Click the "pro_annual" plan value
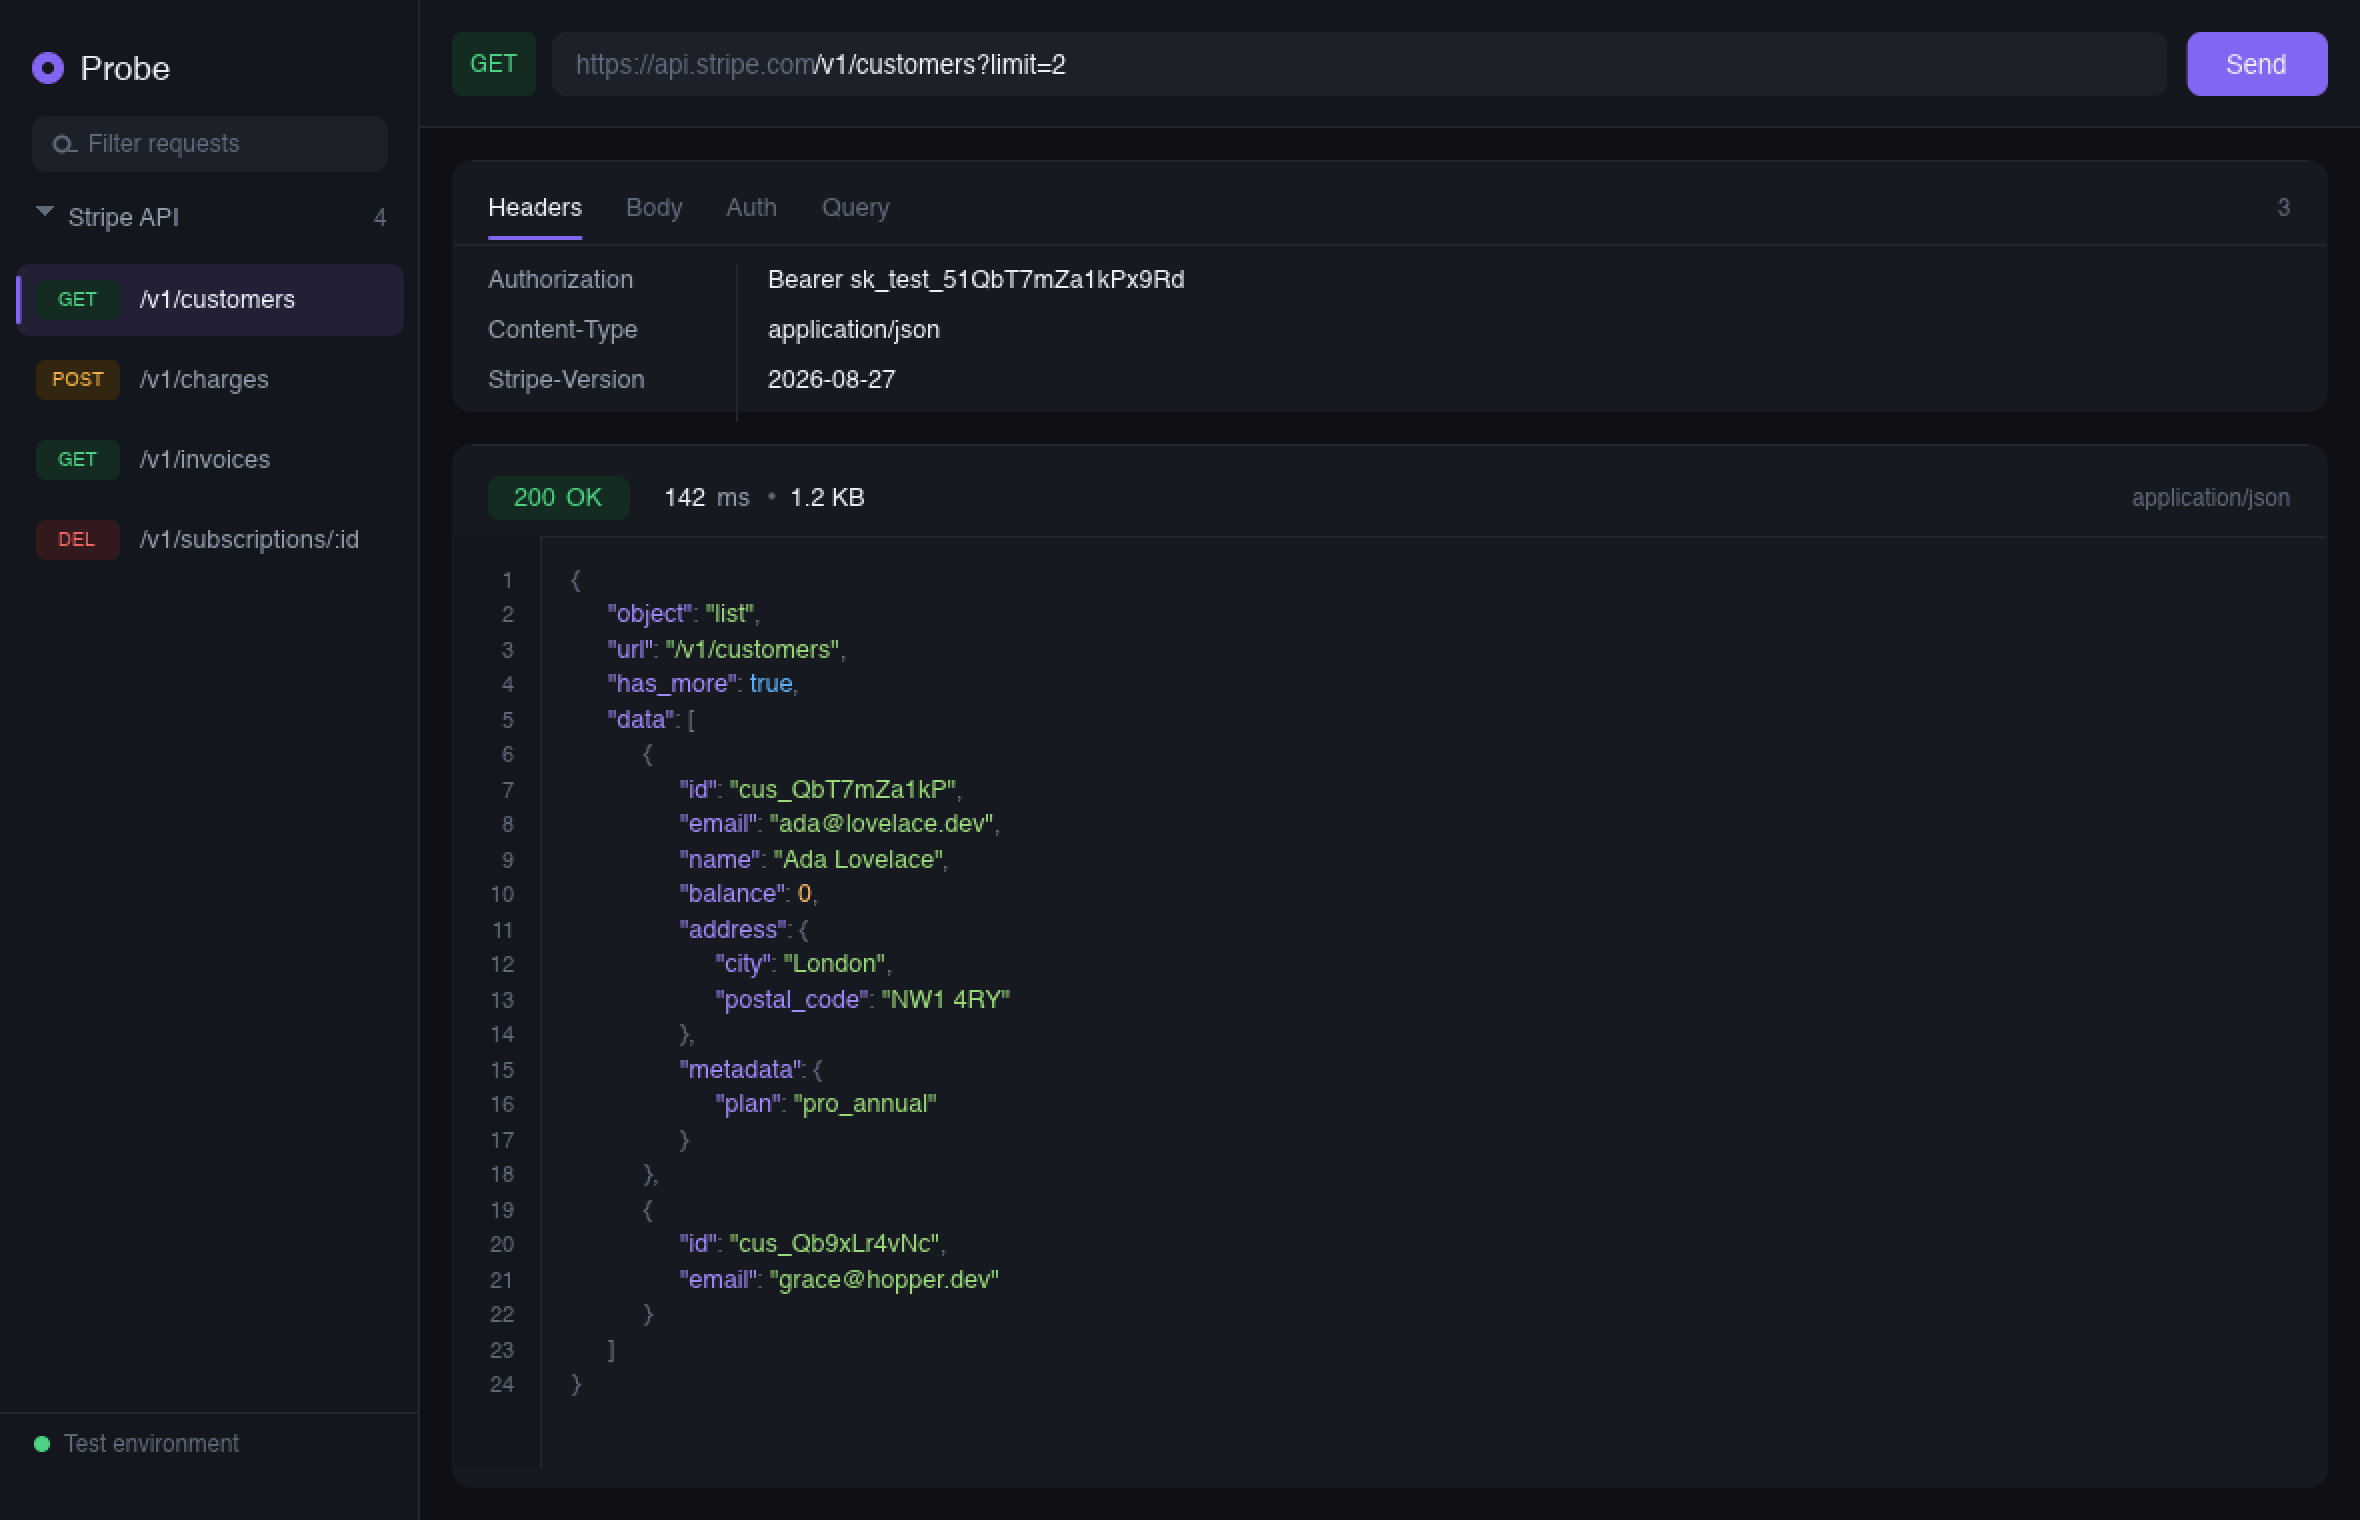The width and height of the screenshot is (2360, 1520). tap(865, 1103)
